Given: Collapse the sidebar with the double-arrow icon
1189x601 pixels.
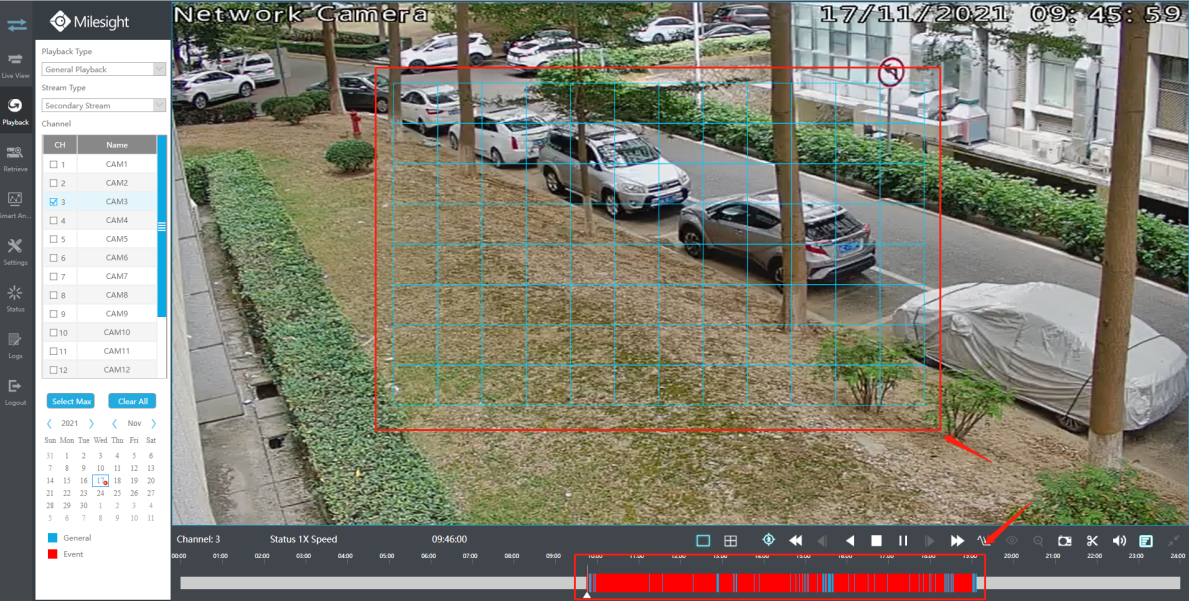Looking at the screenshot, I should coord(17,23).
